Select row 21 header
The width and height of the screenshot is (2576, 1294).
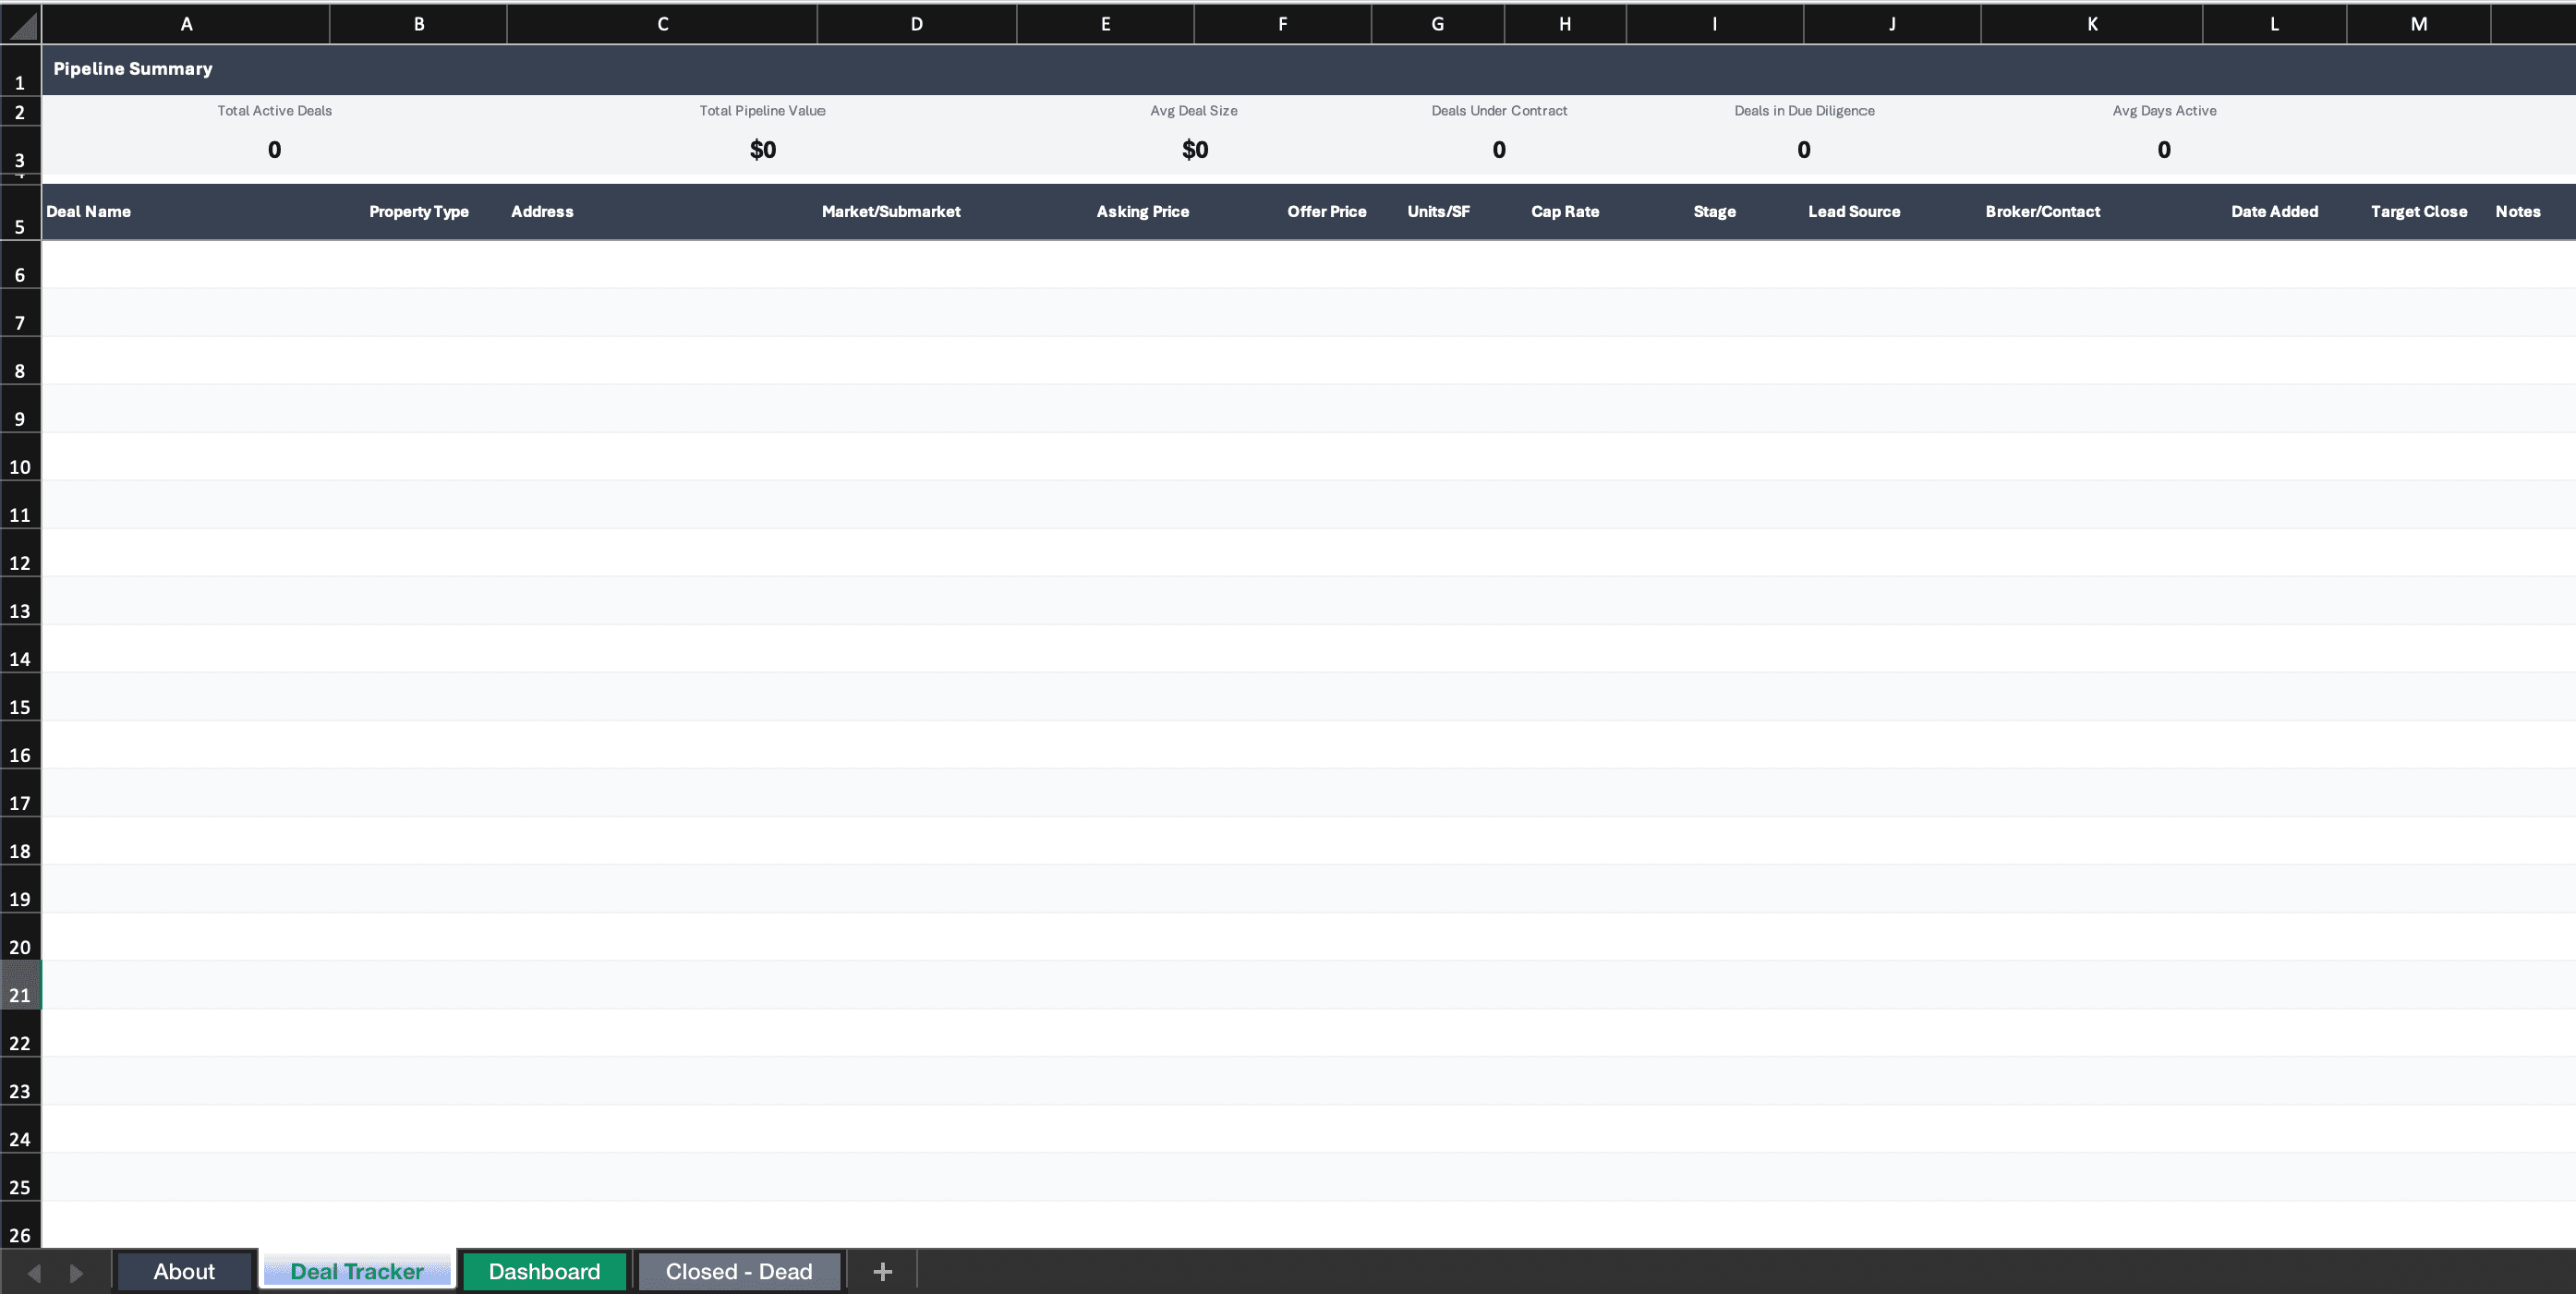20,996
